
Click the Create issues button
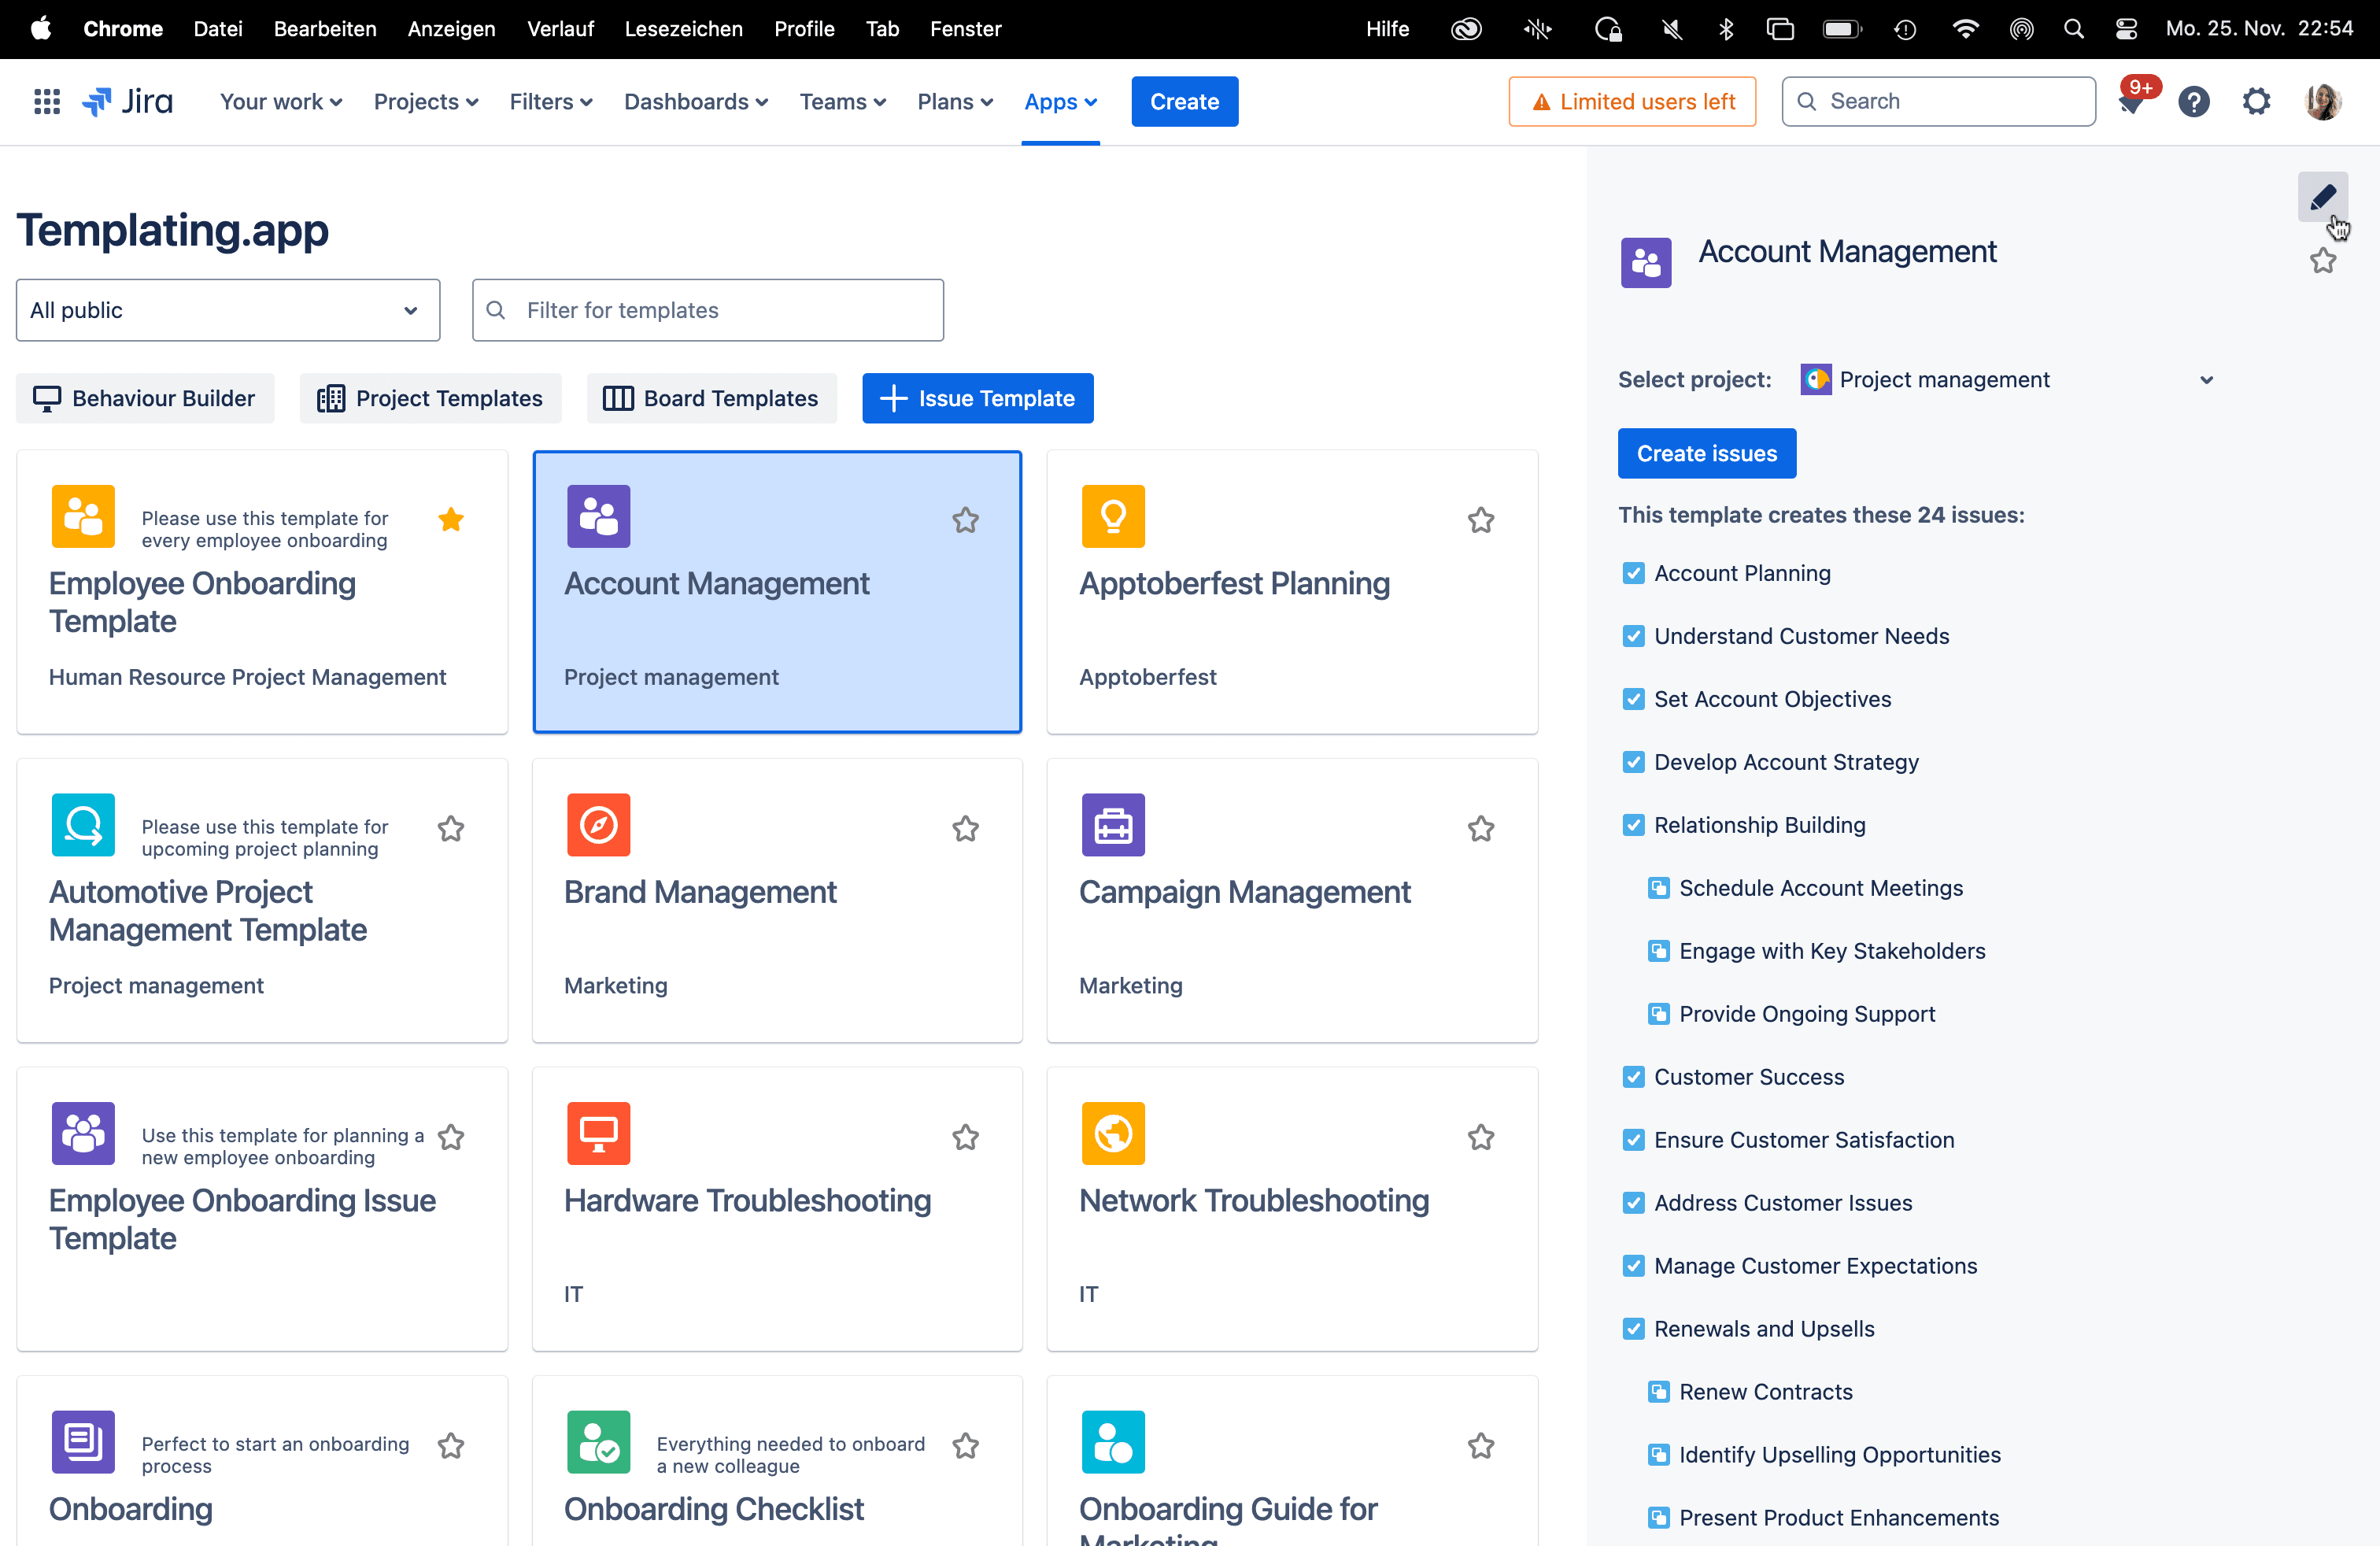pos(1706,454)
